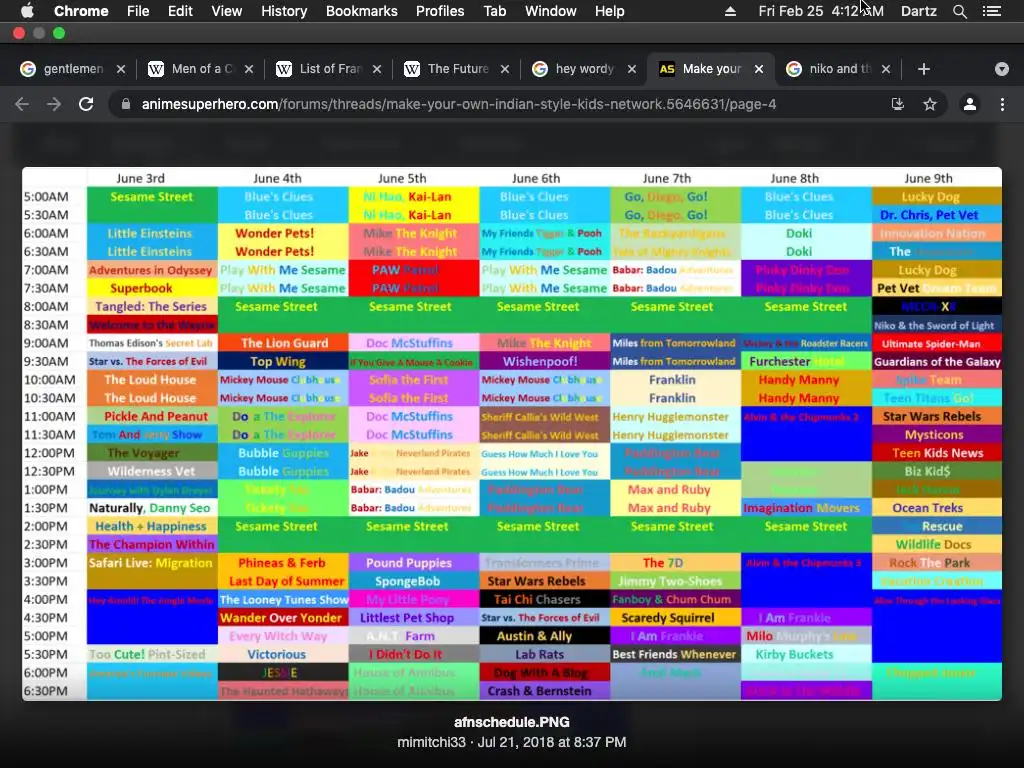Close 'The Future' tab
Screen dimensions: 1024x768
pyautogui.click(x=505, y=69)
